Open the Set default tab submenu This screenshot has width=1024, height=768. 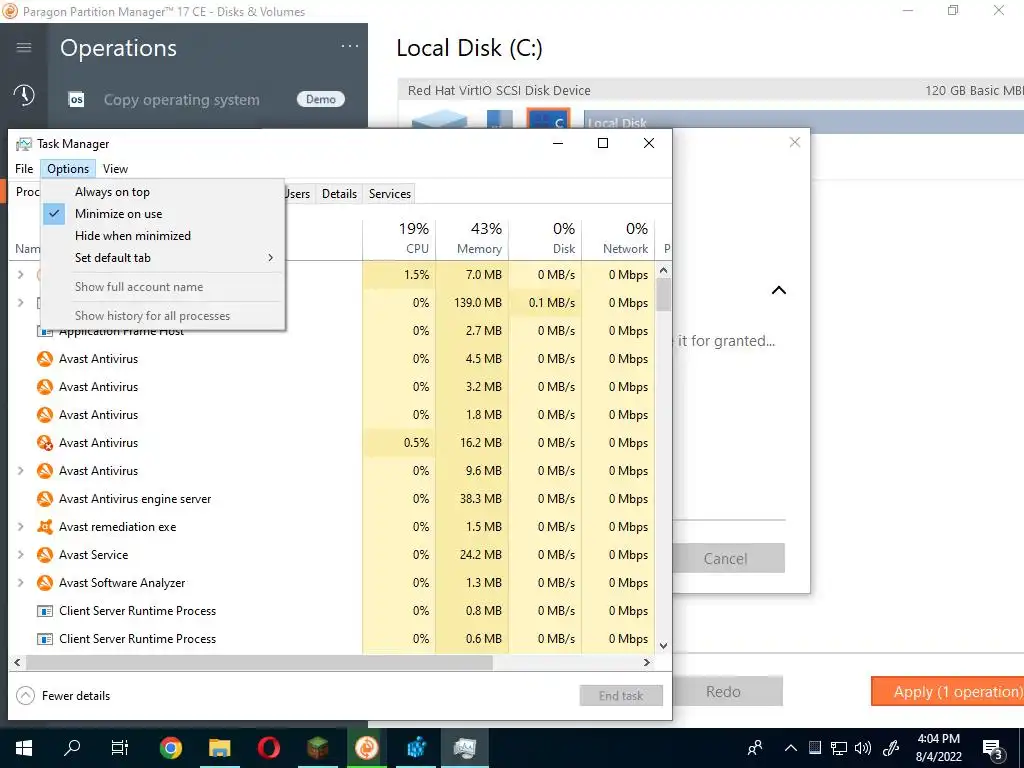point(163,258)
